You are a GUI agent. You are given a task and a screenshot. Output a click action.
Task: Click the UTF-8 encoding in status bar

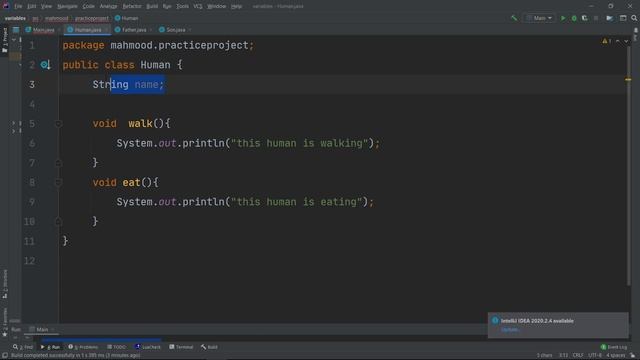click(x=595, y=356)
